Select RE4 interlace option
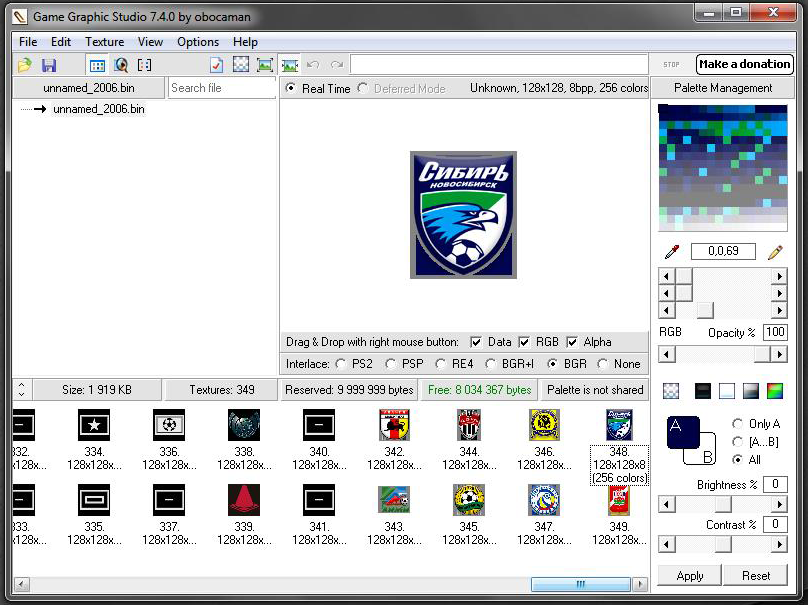Viewport: 808px width, 605px height. click(x=441, y=364)
